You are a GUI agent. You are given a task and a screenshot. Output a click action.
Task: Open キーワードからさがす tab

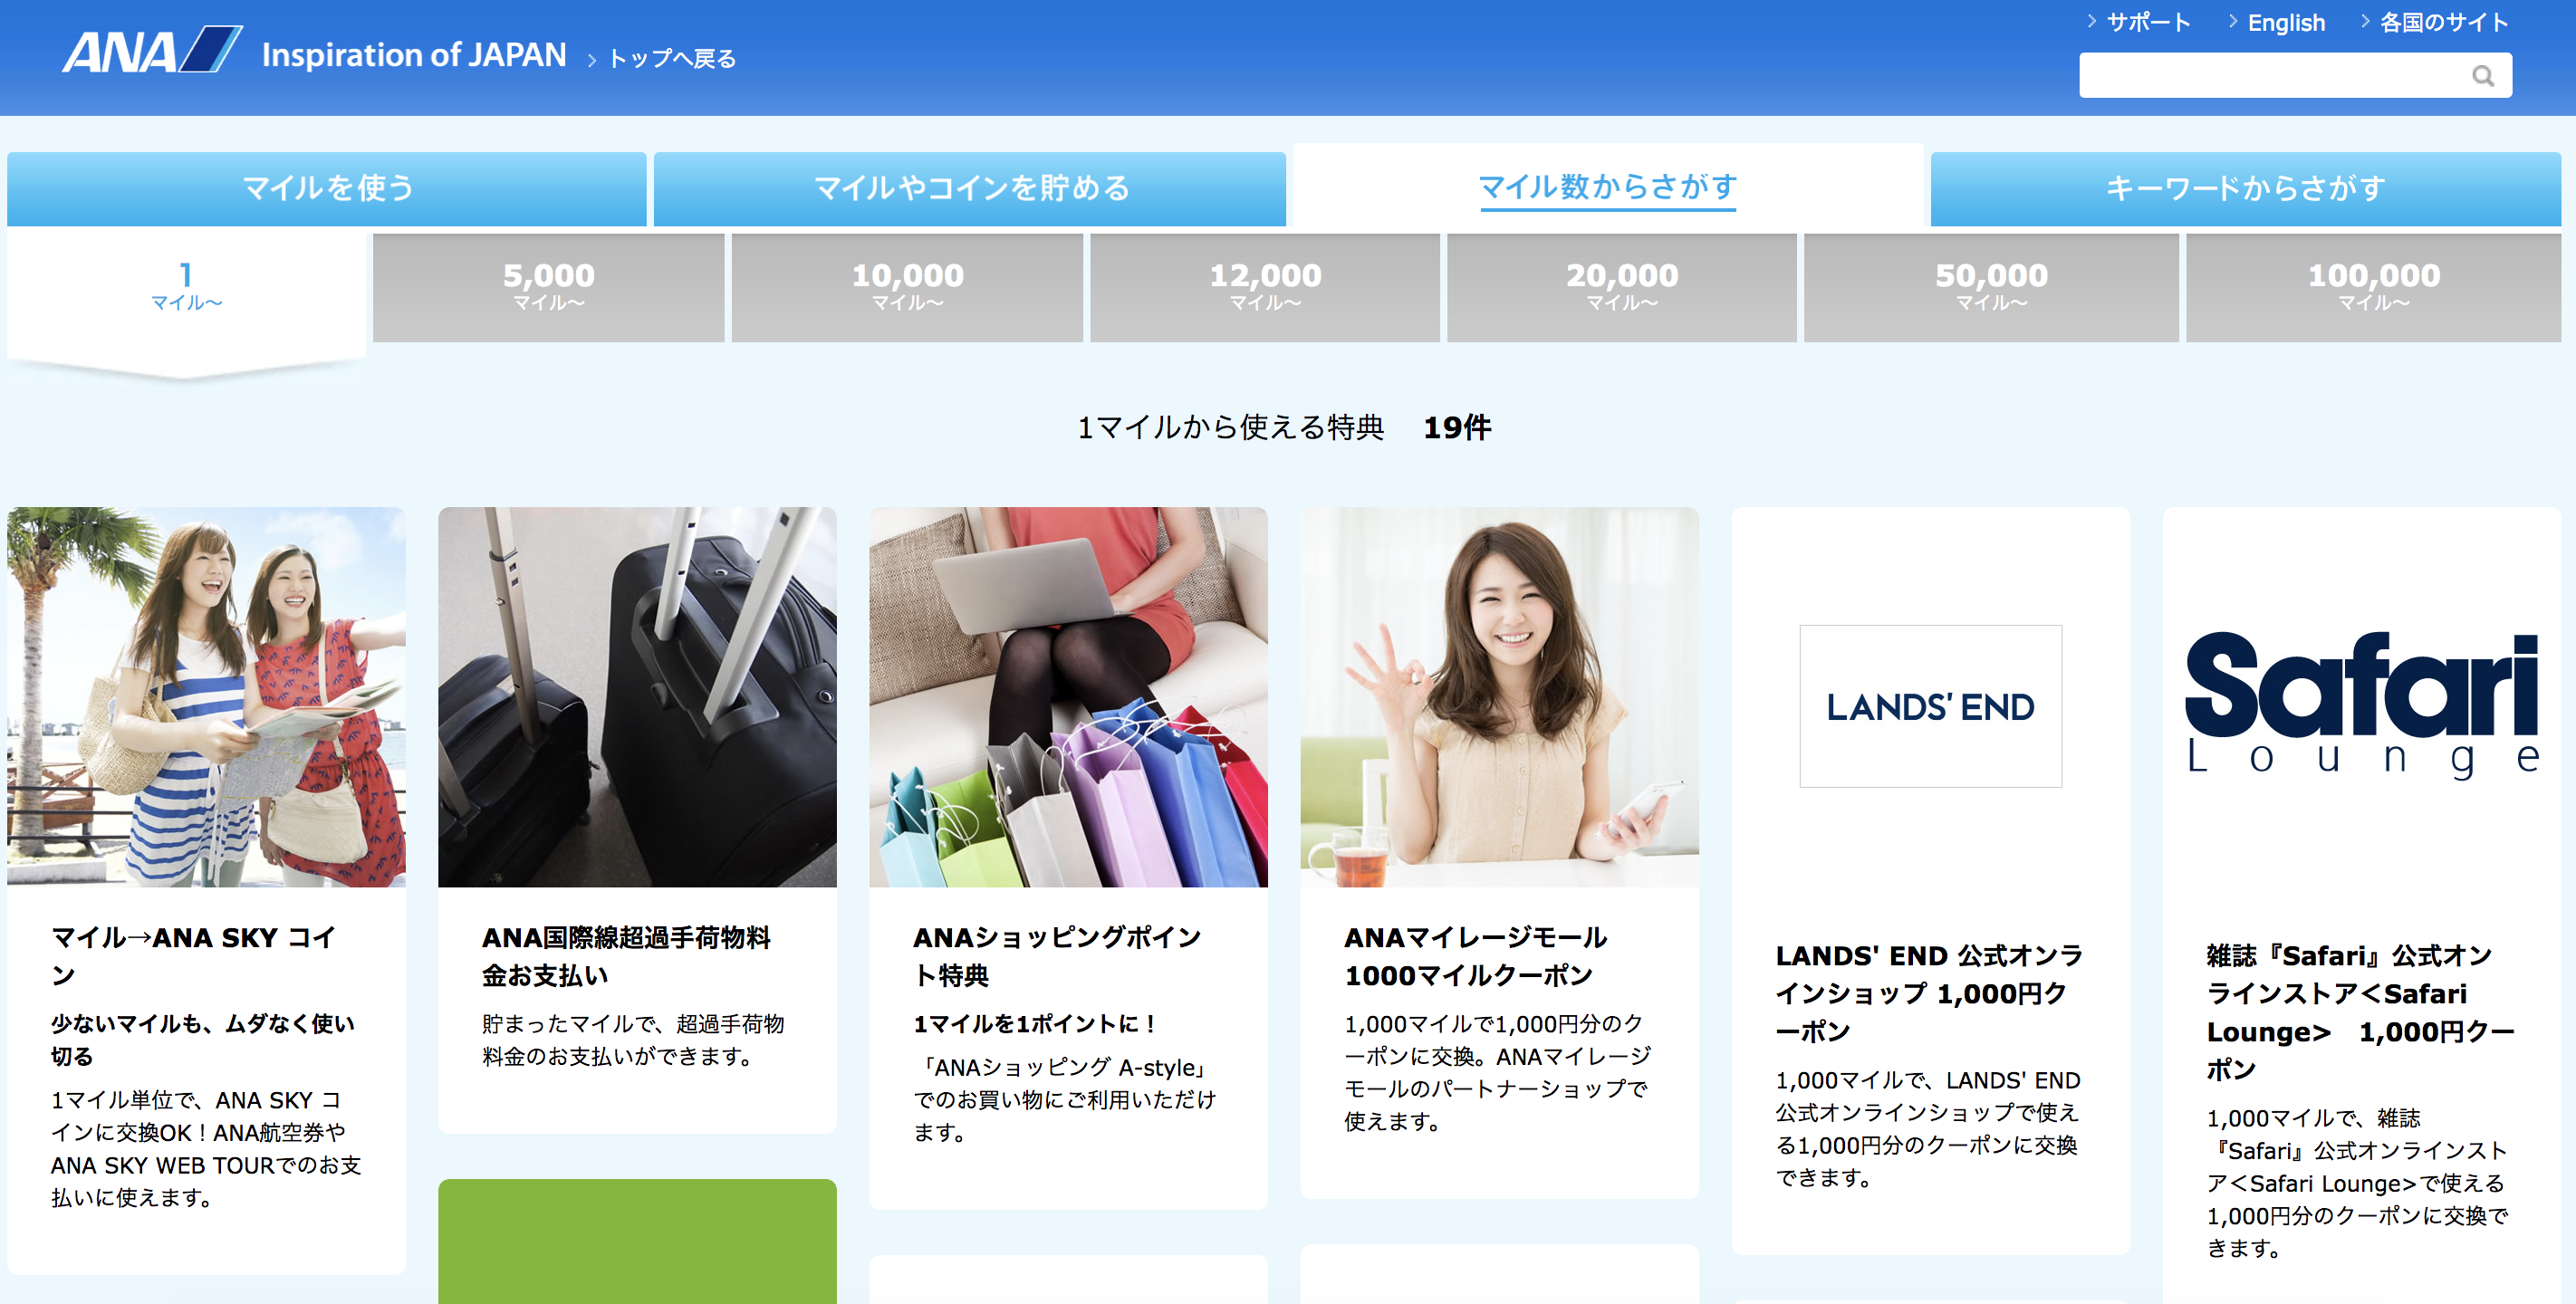pos(2245,188)
